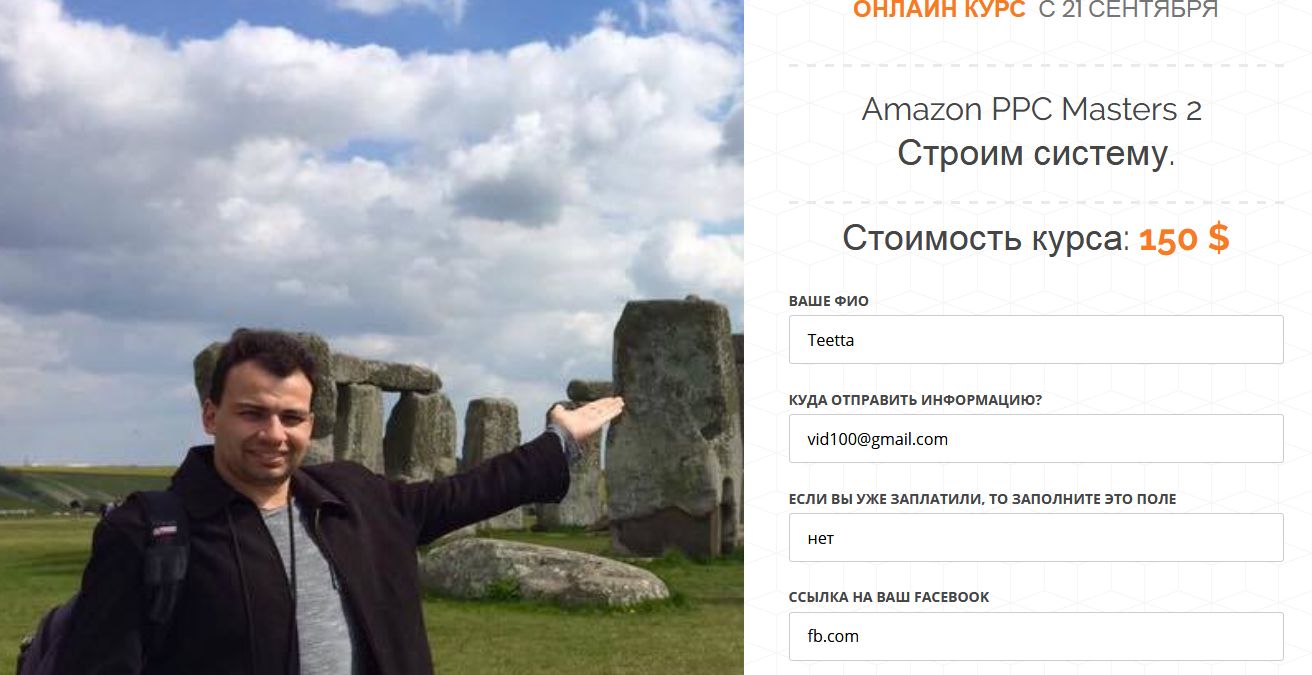The width and height of the screenshot is (1312, 675).
Task: Focus the email field with vid100@gmail.com
Action: [x=1036, y=439]
